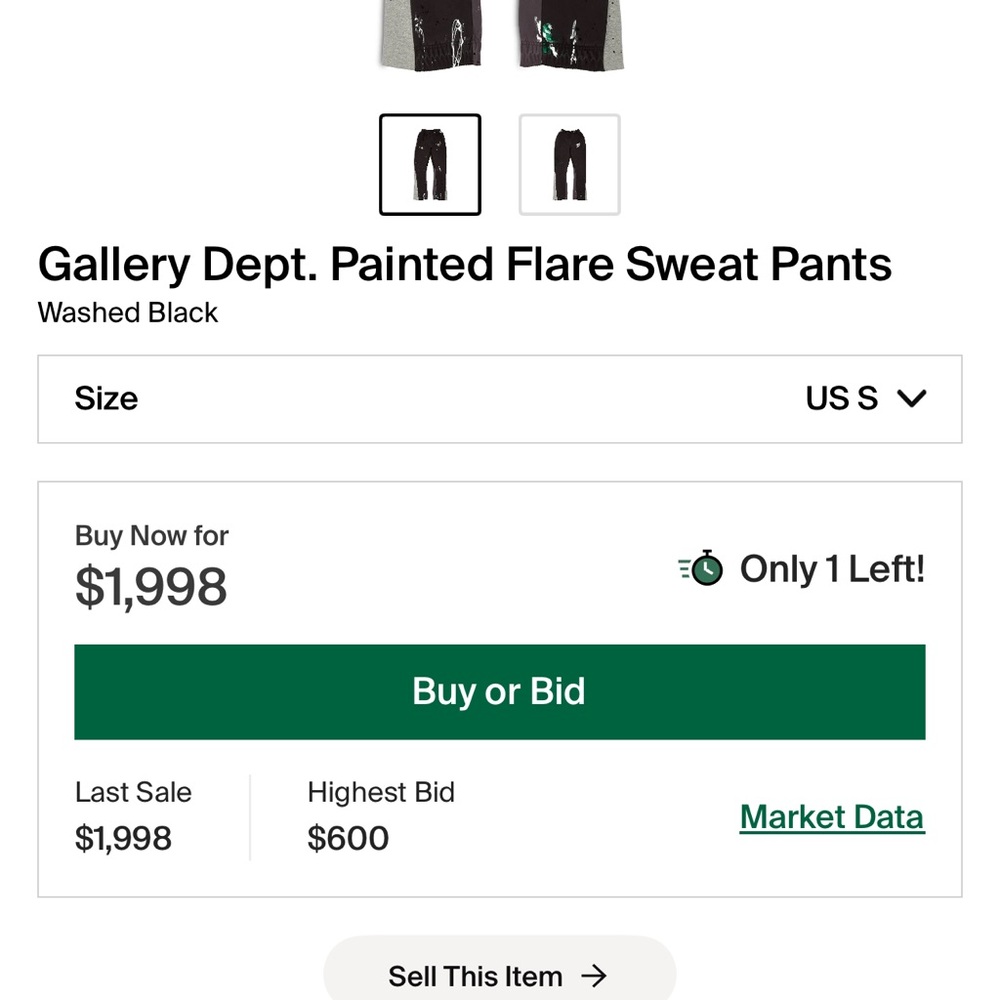Click the Sell This Item button
Viewport: 1000px width, 1000px height.
[x=499, y=976]
